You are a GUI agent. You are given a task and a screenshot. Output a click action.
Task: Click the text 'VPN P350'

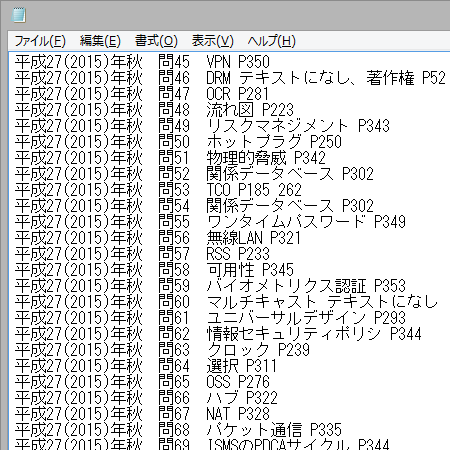pos(238,62)
